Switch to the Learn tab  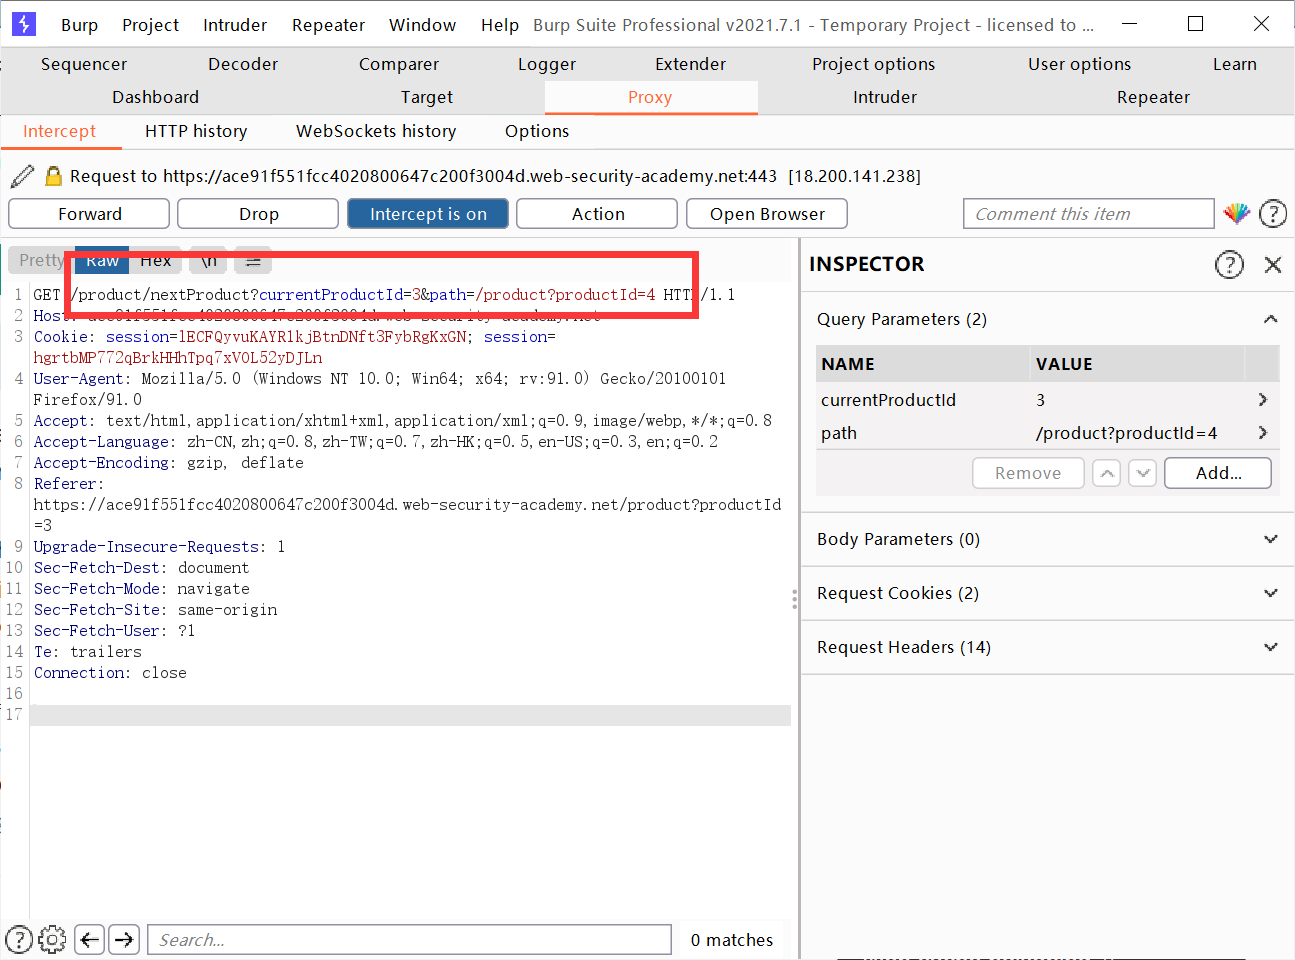click(1234, 64)
